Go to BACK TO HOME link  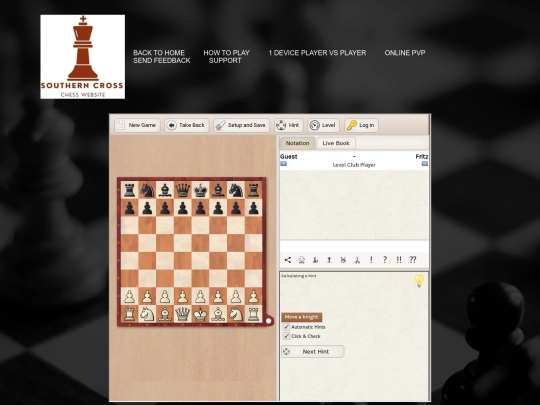click(x=159, y=53)
